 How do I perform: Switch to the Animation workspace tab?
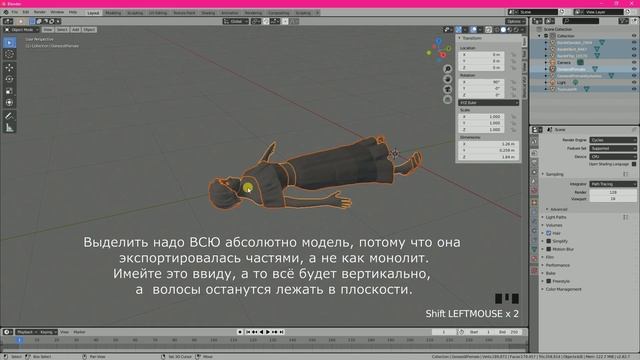(229, 13)
